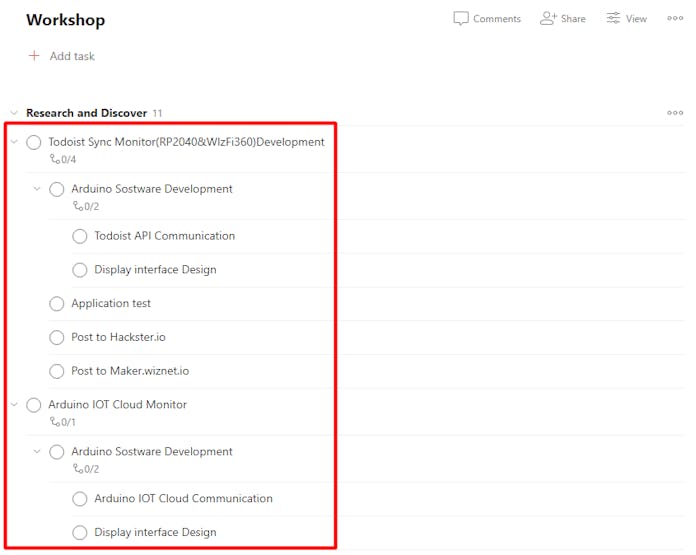Complete Arduino Sostware Development under IOT Cloud Monitor
Image resolution: width=696 pixels, height=555 pixels.
56,452
